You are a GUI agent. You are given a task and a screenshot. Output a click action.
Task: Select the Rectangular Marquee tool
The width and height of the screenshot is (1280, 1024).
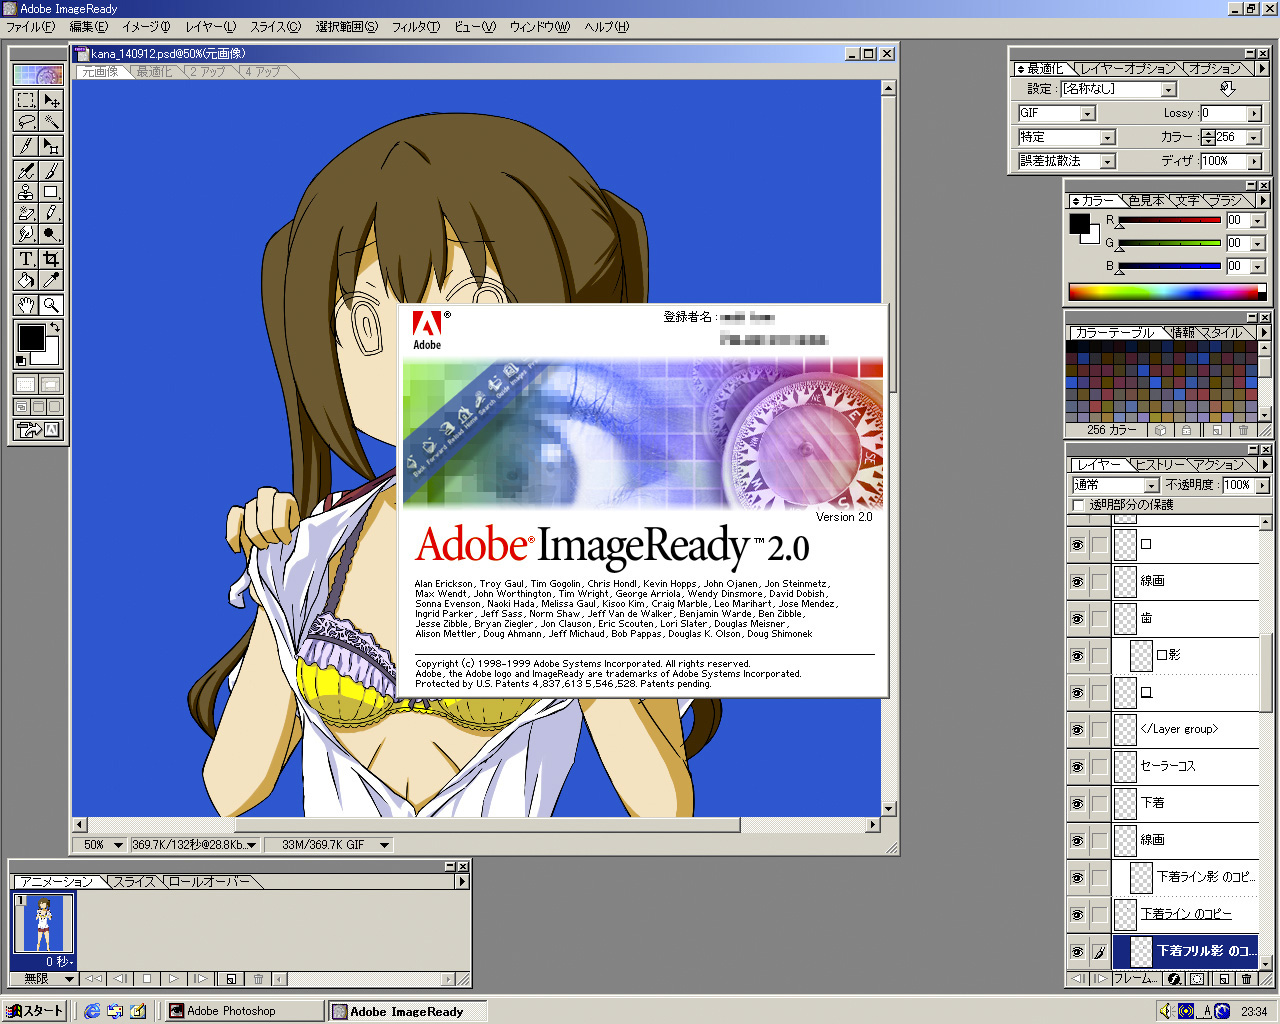(x=26, y=100)
